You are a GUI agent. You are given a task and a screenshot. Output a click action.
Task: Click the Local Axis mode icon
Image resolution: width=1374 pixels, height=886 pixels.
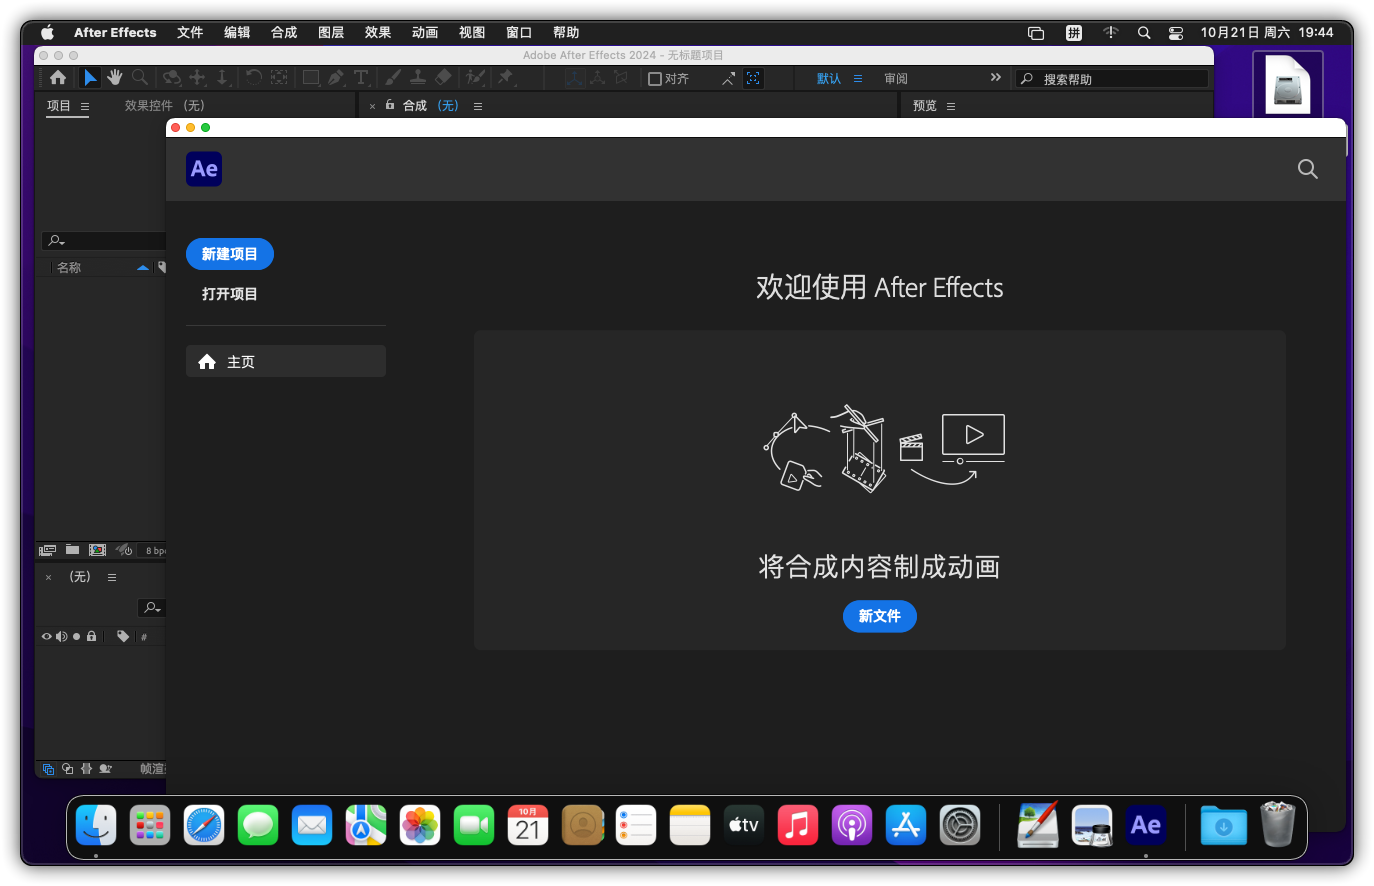tap(573, 77)
